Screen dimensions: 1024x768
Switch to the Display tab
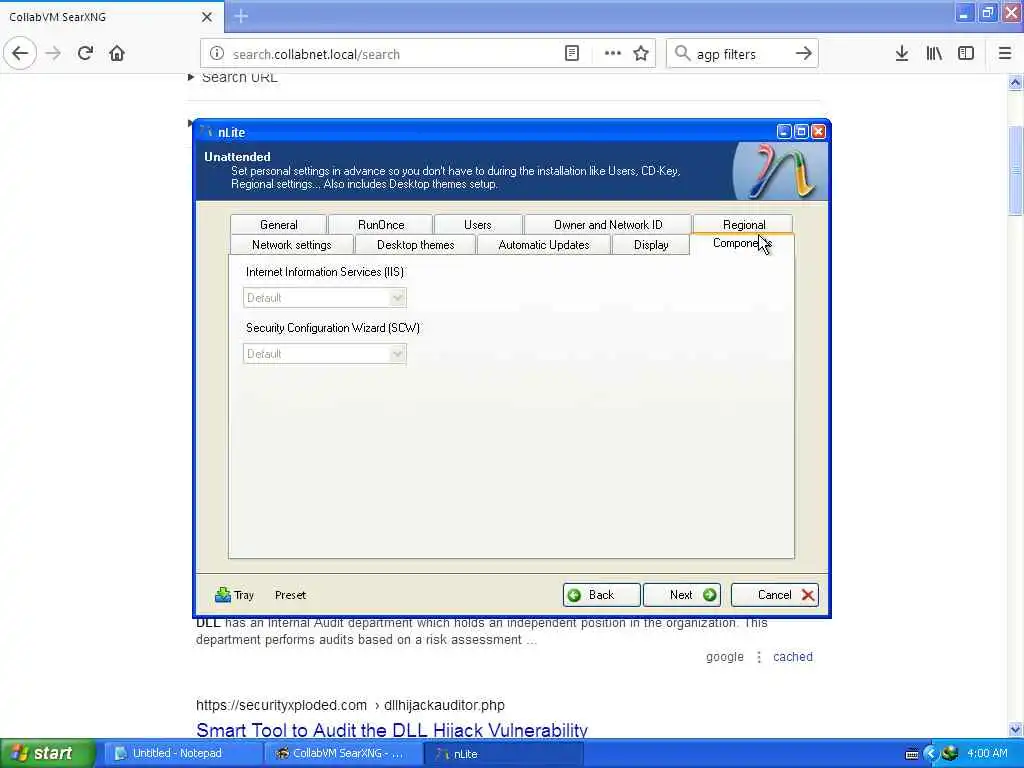[650, 245]
